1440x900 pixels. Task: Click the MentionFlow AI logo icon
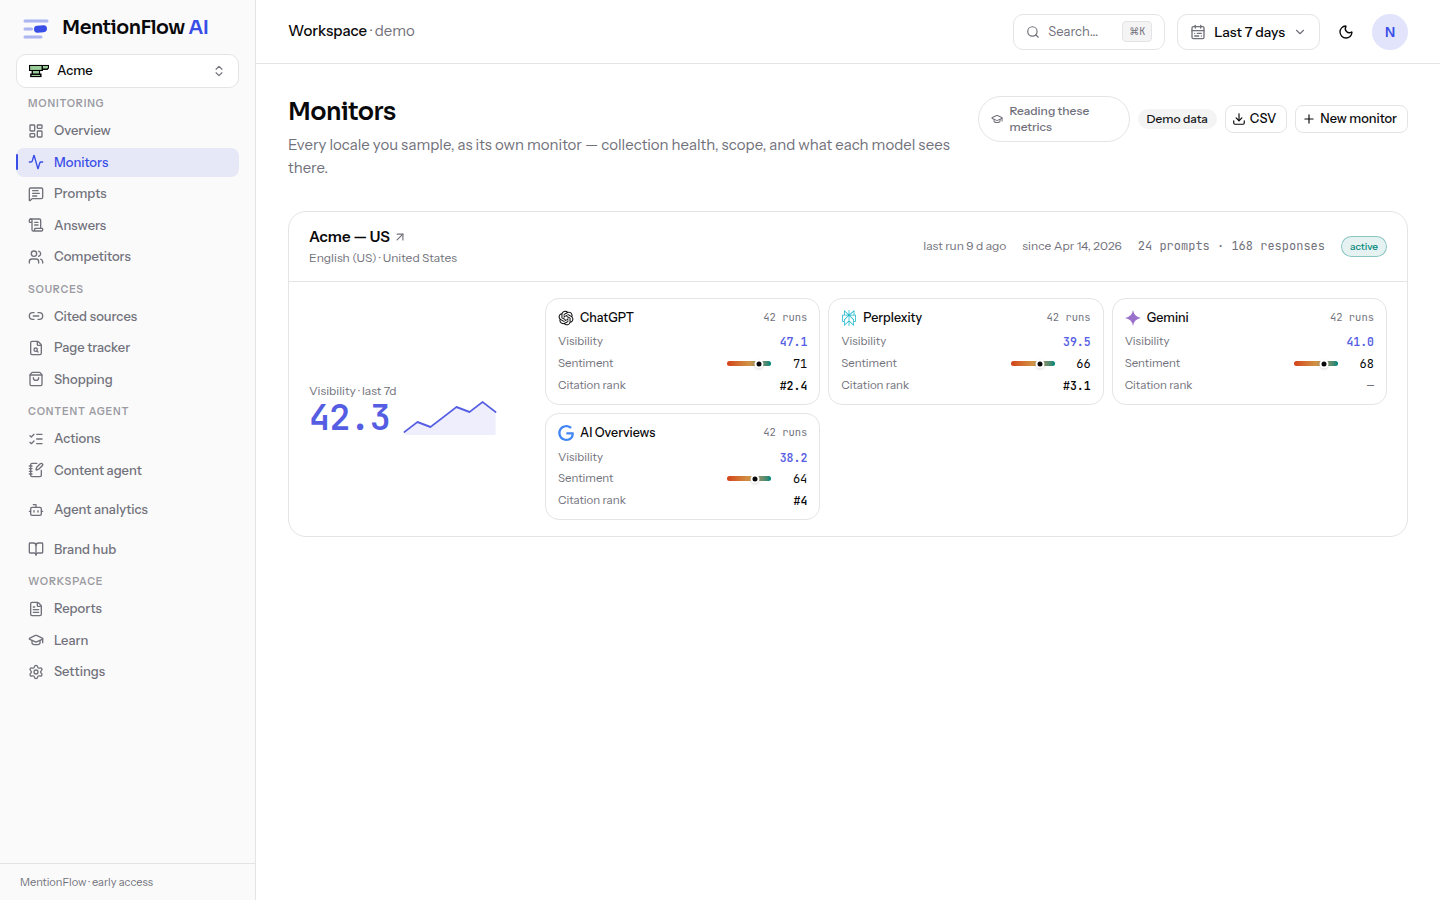(x=36, y=28)
